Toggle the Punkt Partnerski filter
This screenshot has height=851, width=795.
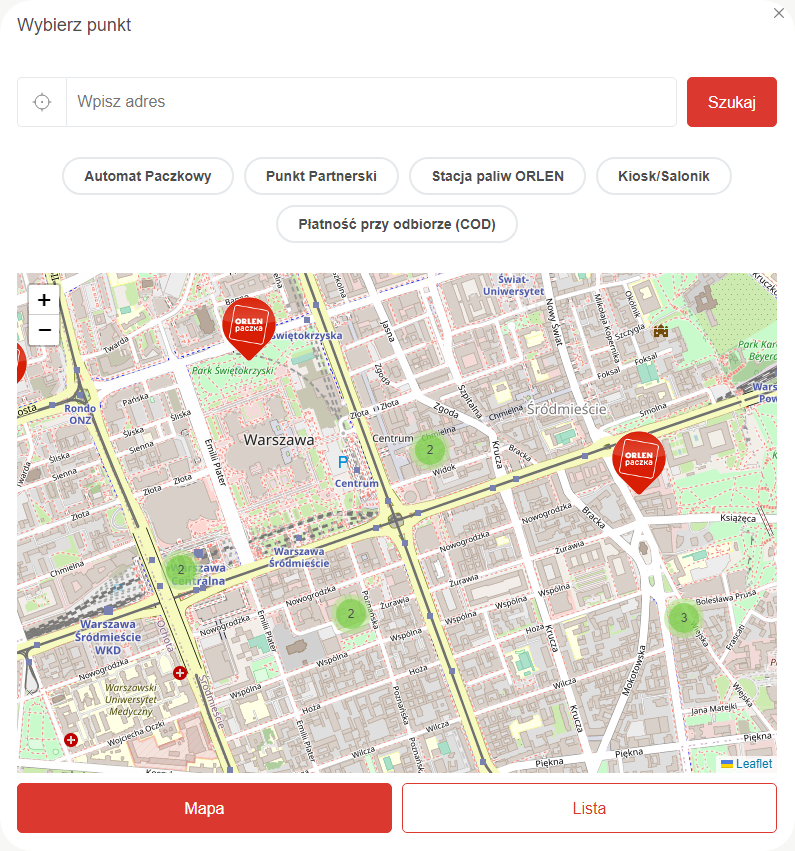click(321, 176)
